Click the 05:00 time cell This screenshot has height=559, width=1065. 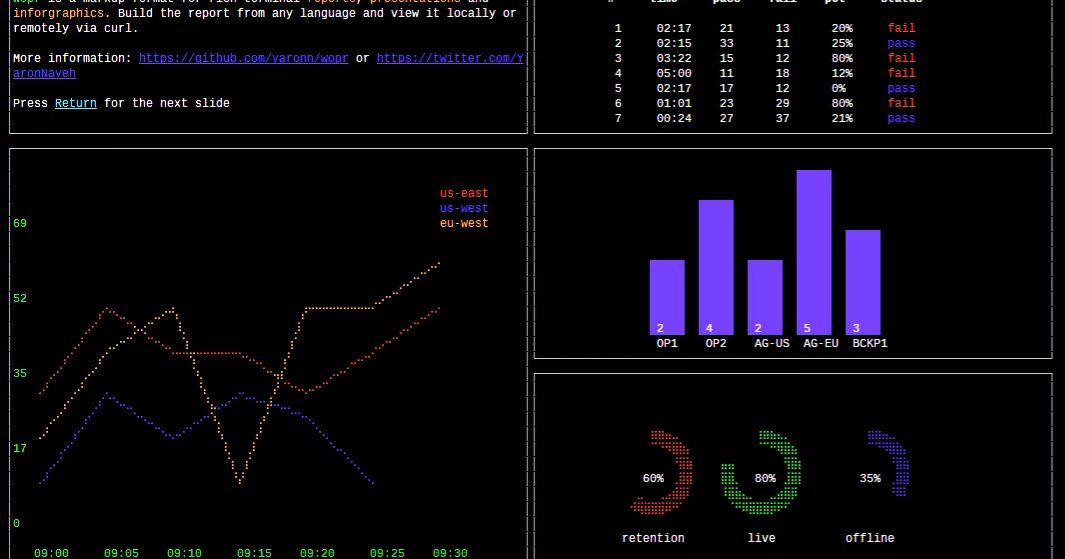click(674, 73)
